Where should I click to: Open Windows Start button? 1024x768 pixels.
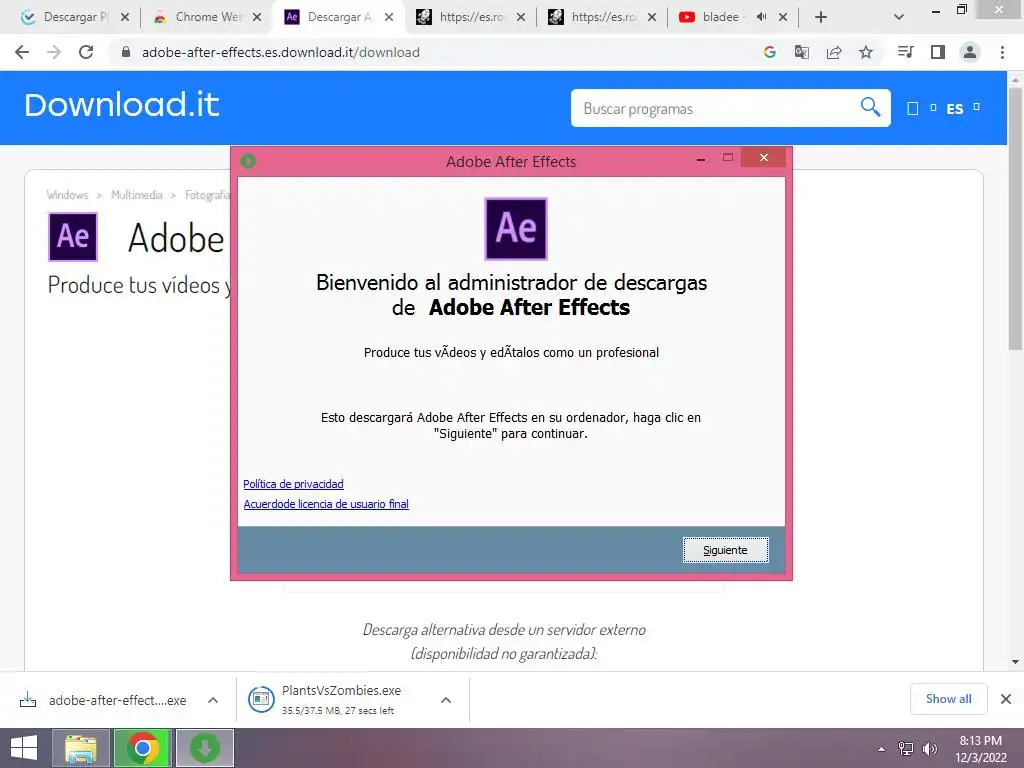[x=24, y=748]
